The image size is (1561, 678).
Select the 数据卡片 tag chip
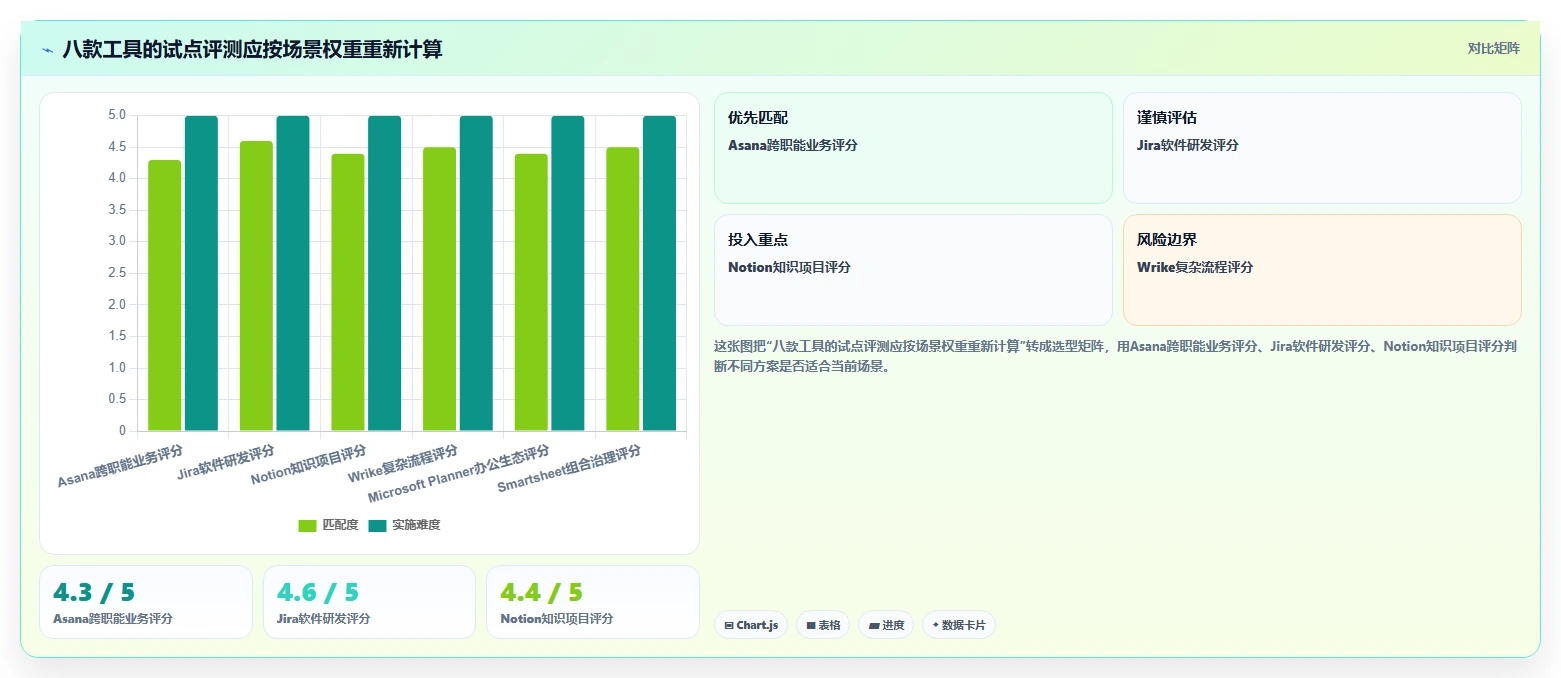click(959, 625)
